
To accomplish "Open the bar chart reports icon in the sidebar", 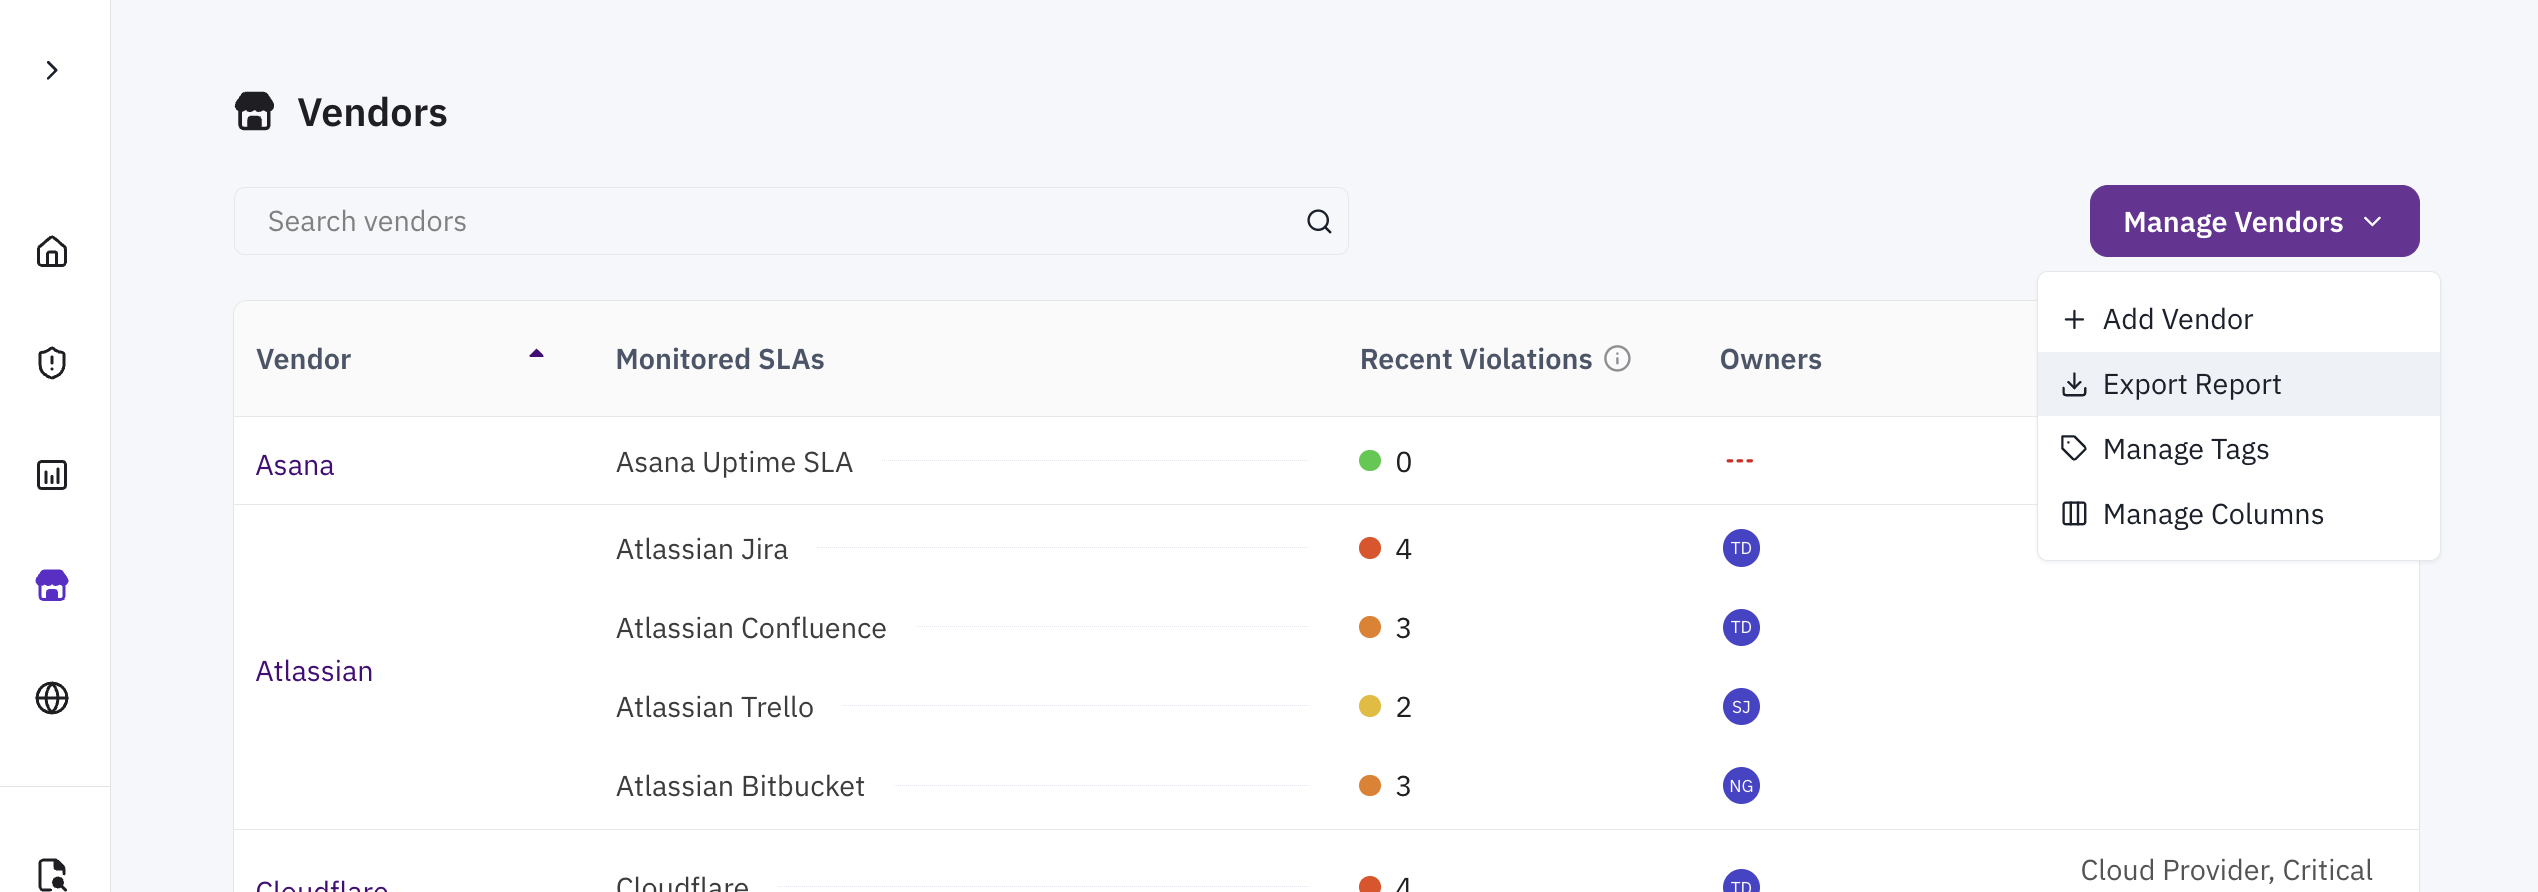I will pyautogui.click(x=52, y=475).
